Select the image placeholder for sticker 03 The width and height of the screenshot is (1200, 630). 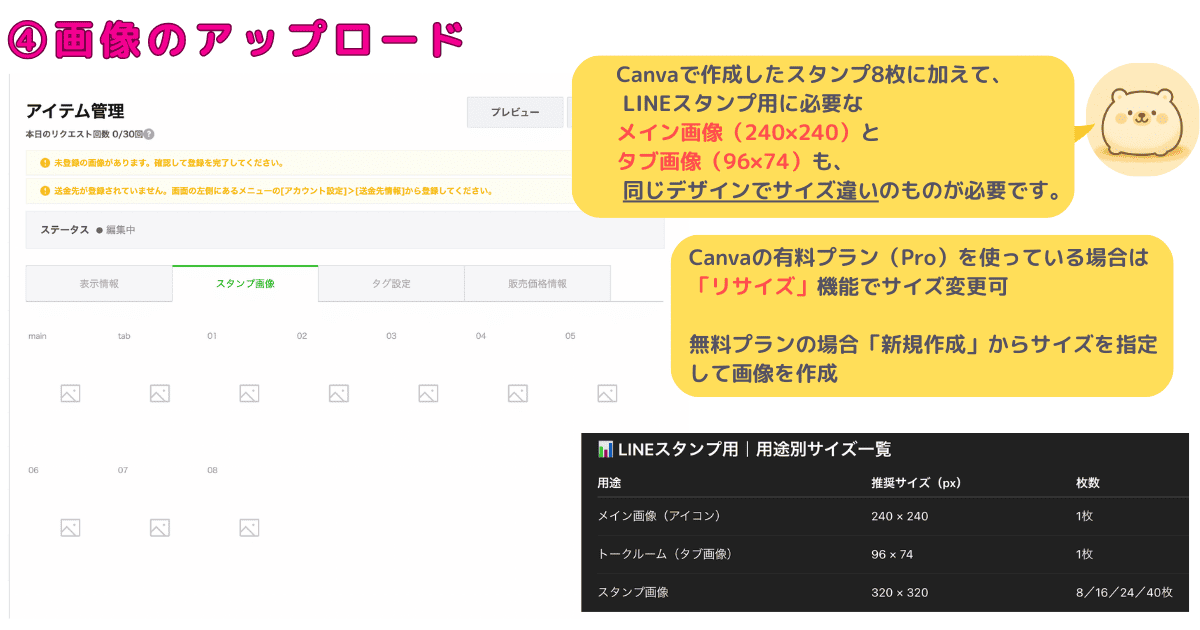(428, 394)
